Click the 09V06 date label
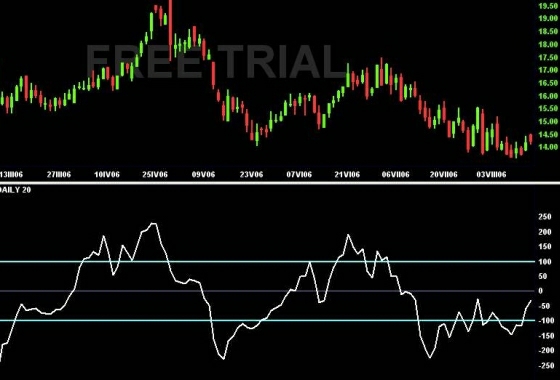560x380 pixels. pos(204,175)
